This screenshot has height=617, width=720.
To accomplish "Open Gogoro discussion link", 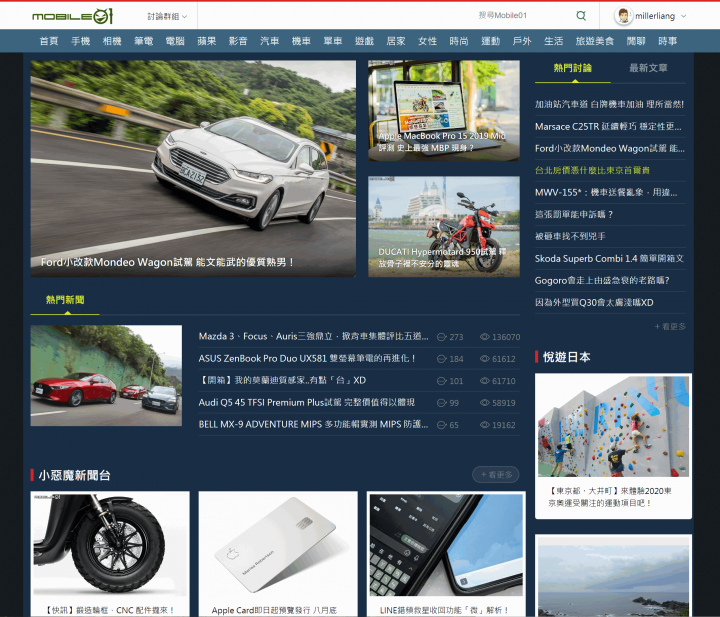I will click(602, 280).
